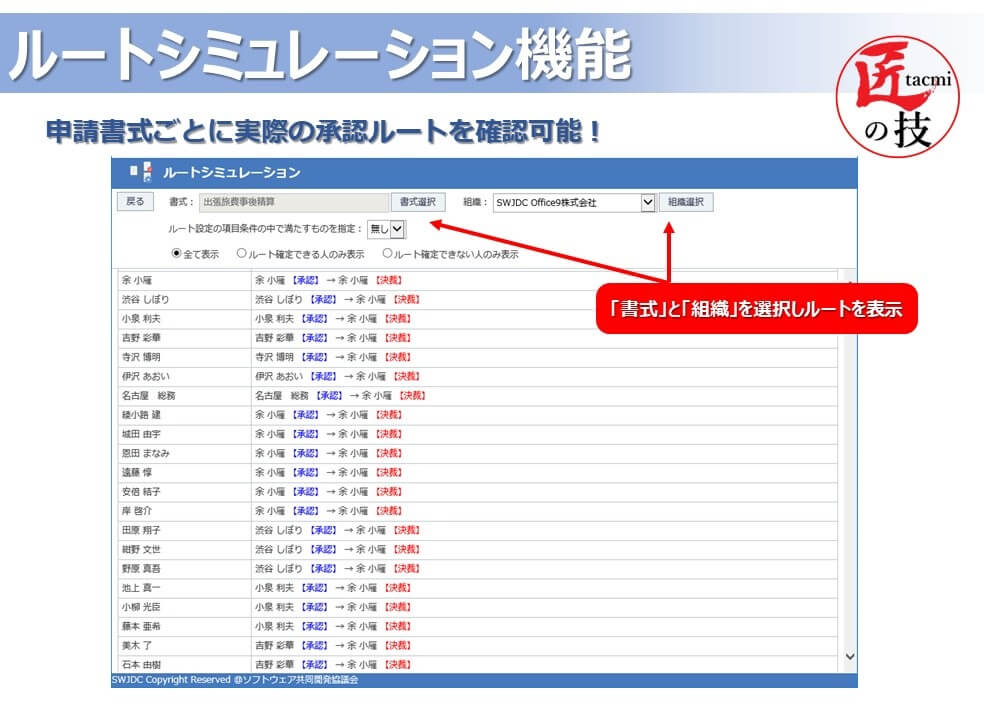Click the 石本 由樹 row at list bottom
984x720 pixels.
141,664
